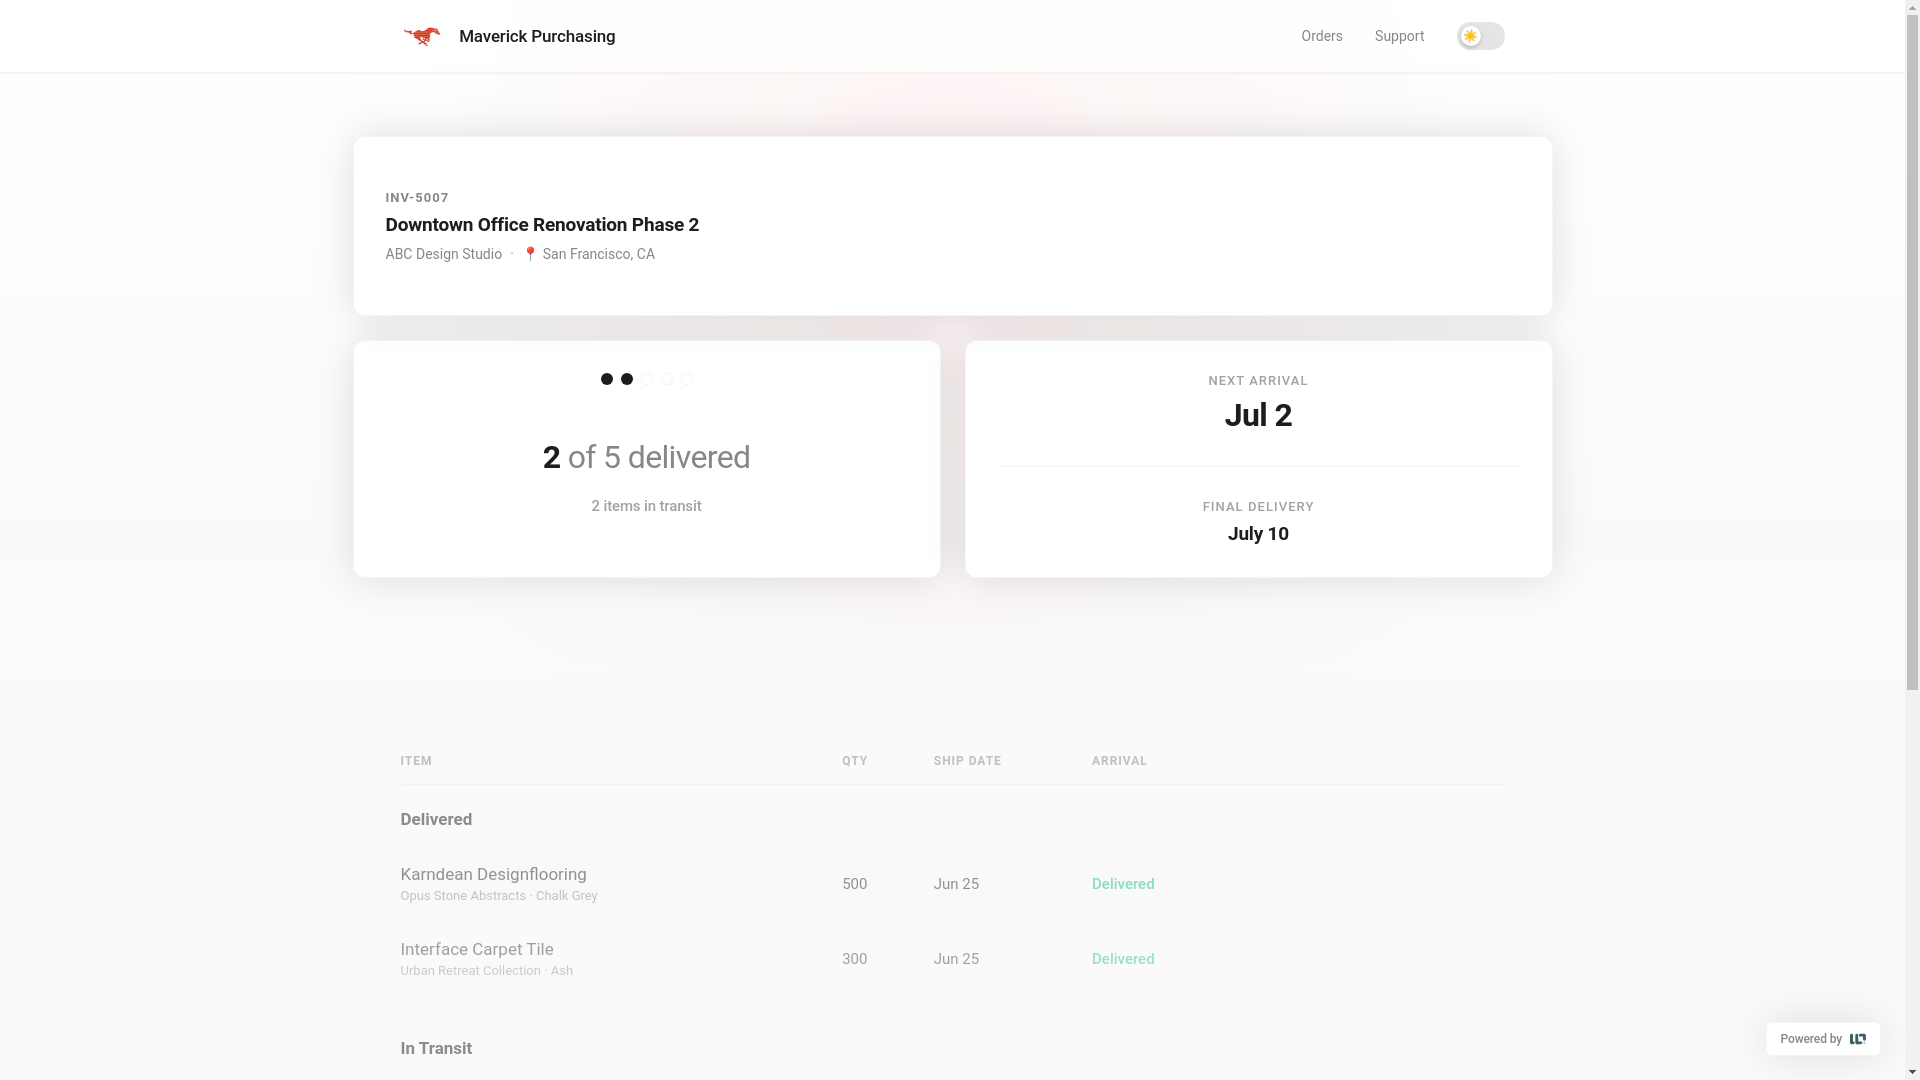This screenshot has width=1920, height=1080.
Task: Click San Francisco, CA location text
Action: [598, 254]
